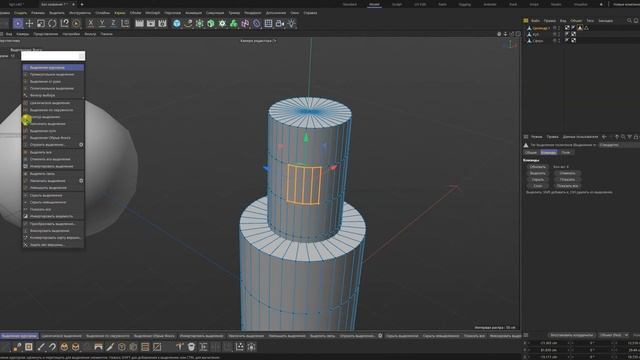Click the Показать все button in Attribute Manager
Screen dimensions: 640x360
tap(567, 186)
